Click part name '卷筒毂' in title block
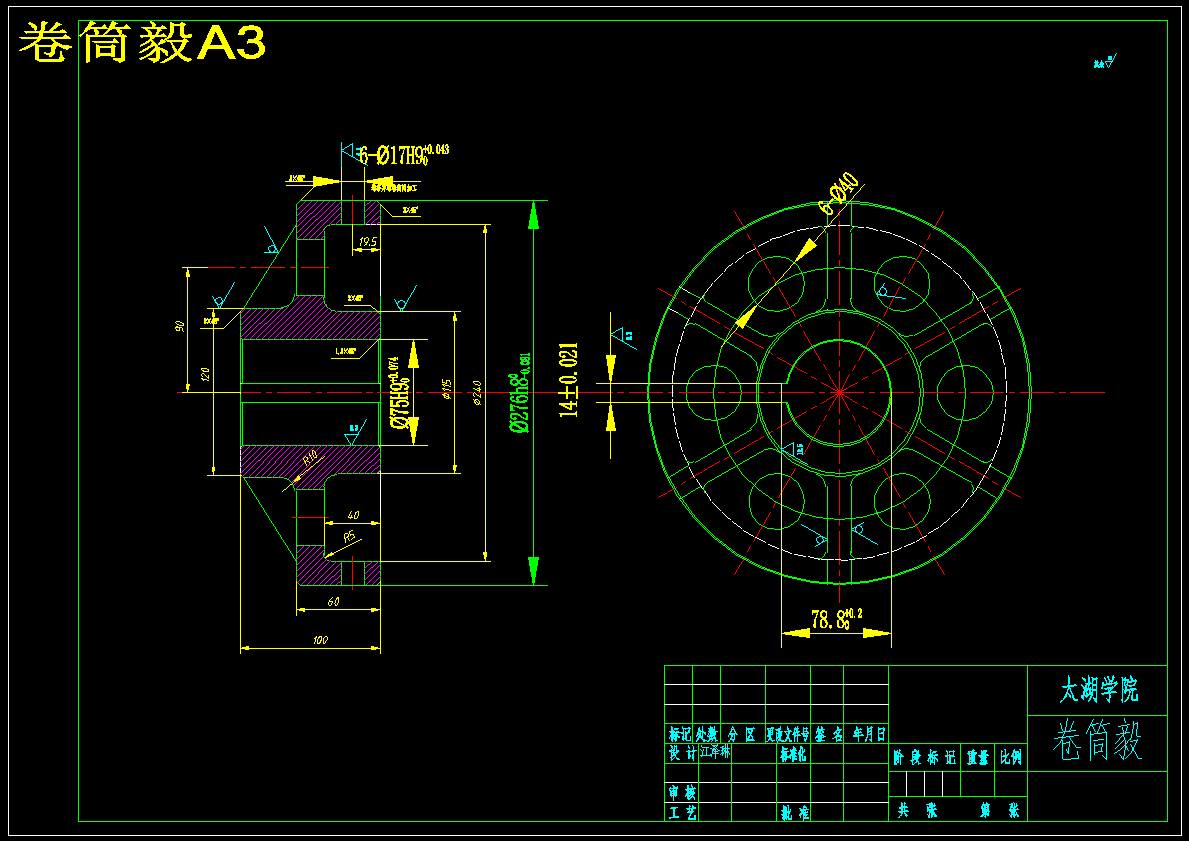The width and height of the screenshot is (1189, 841). 1097,740
